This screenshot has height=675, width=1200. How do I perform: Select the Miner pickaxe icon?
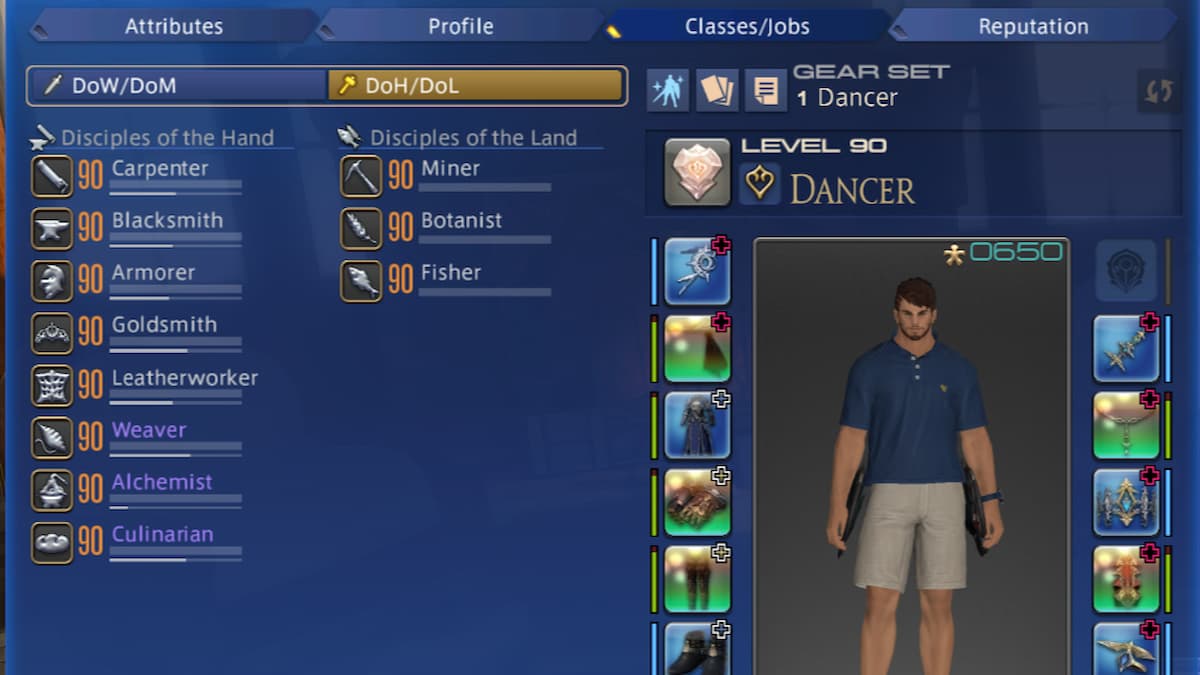tap(361, 176)
